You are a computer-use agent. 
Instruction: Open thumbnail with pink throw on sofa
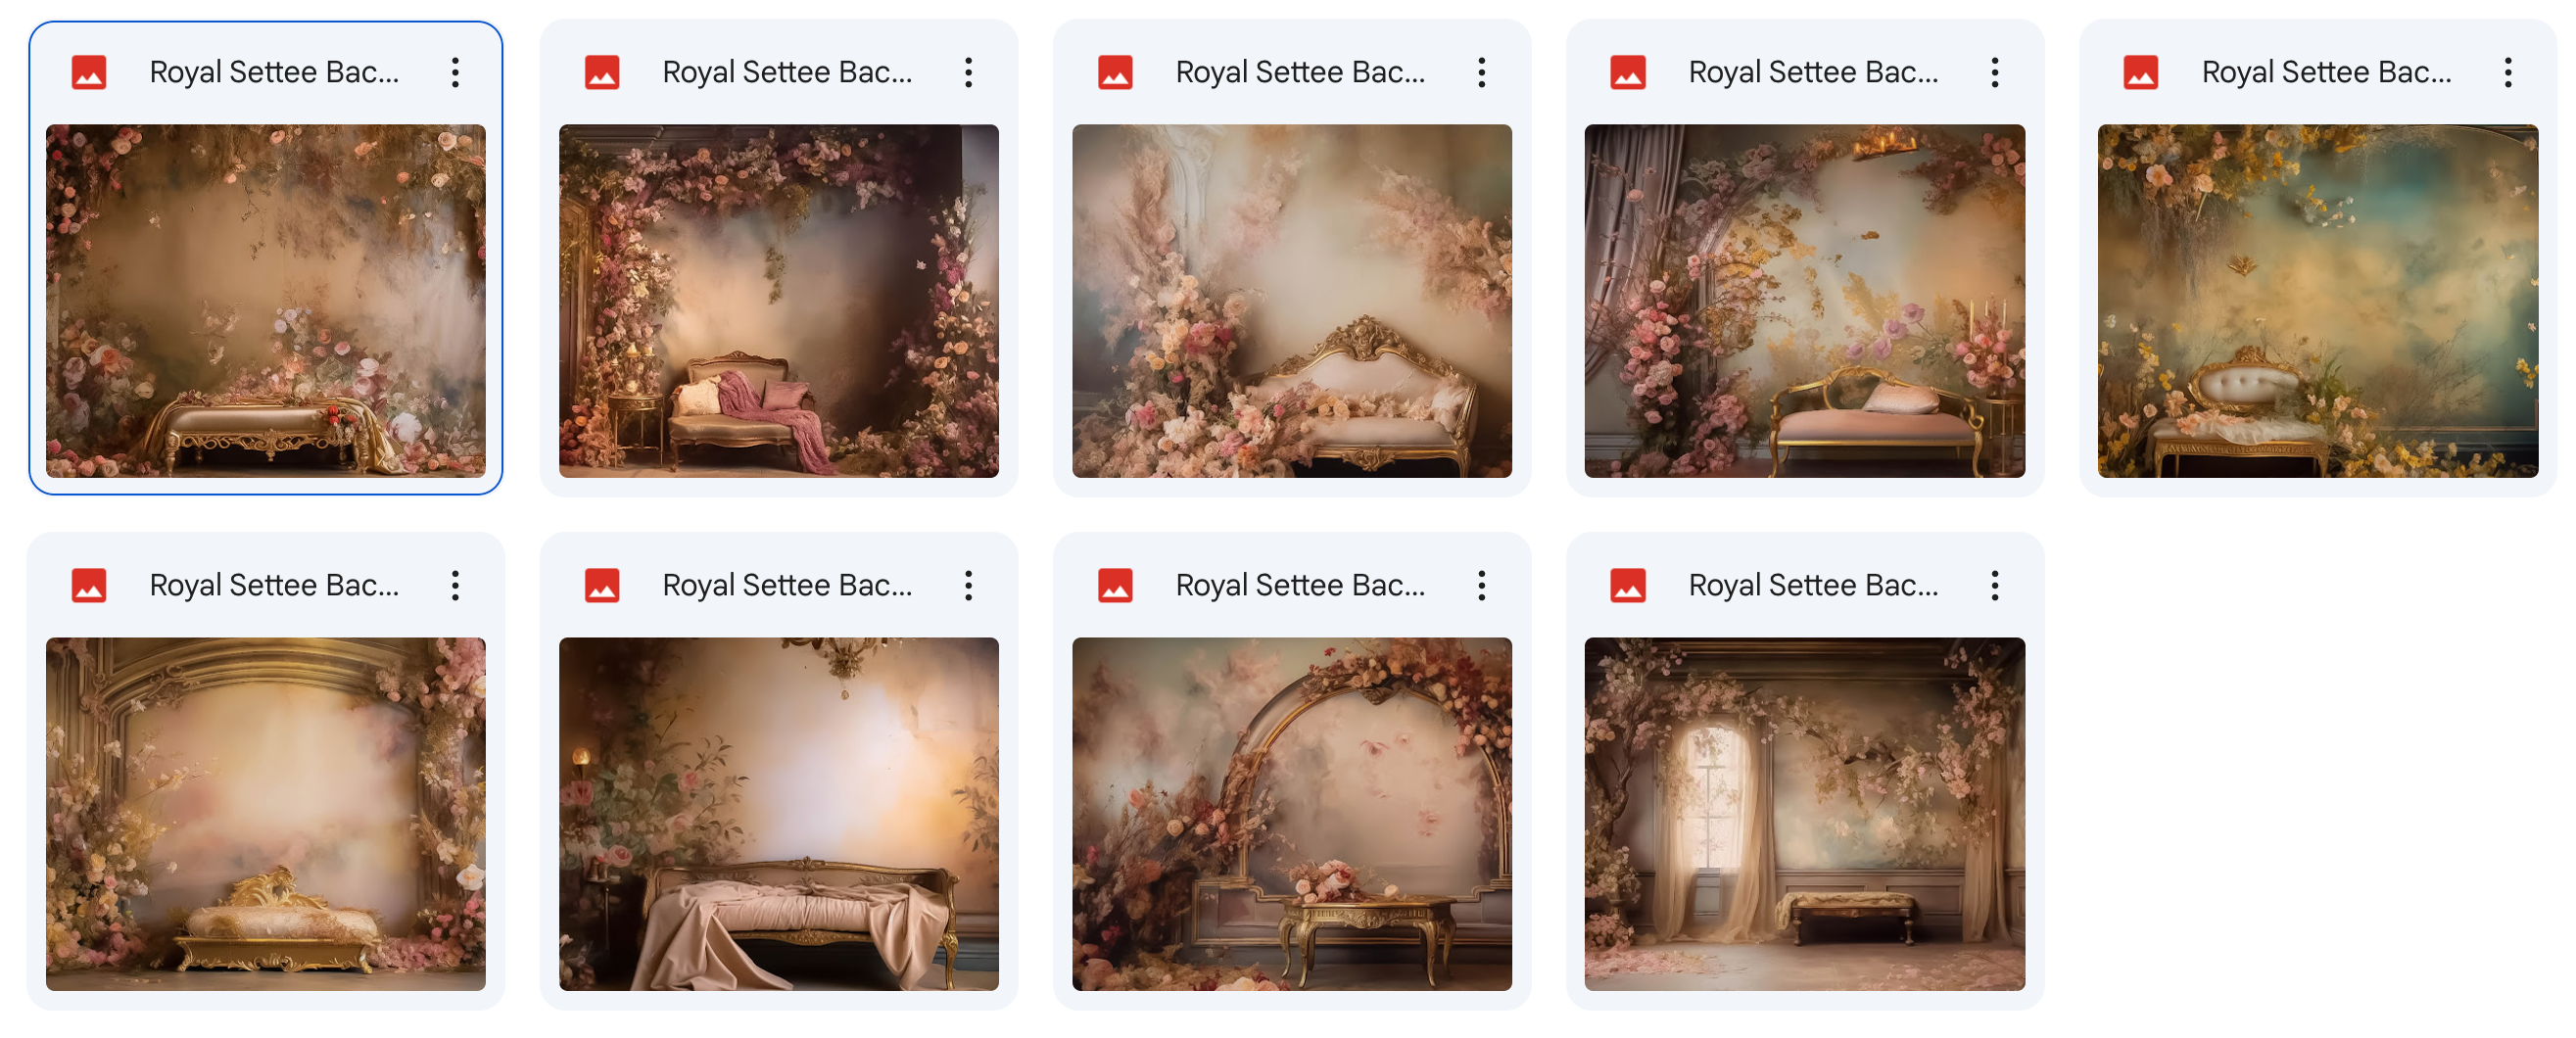779,300
